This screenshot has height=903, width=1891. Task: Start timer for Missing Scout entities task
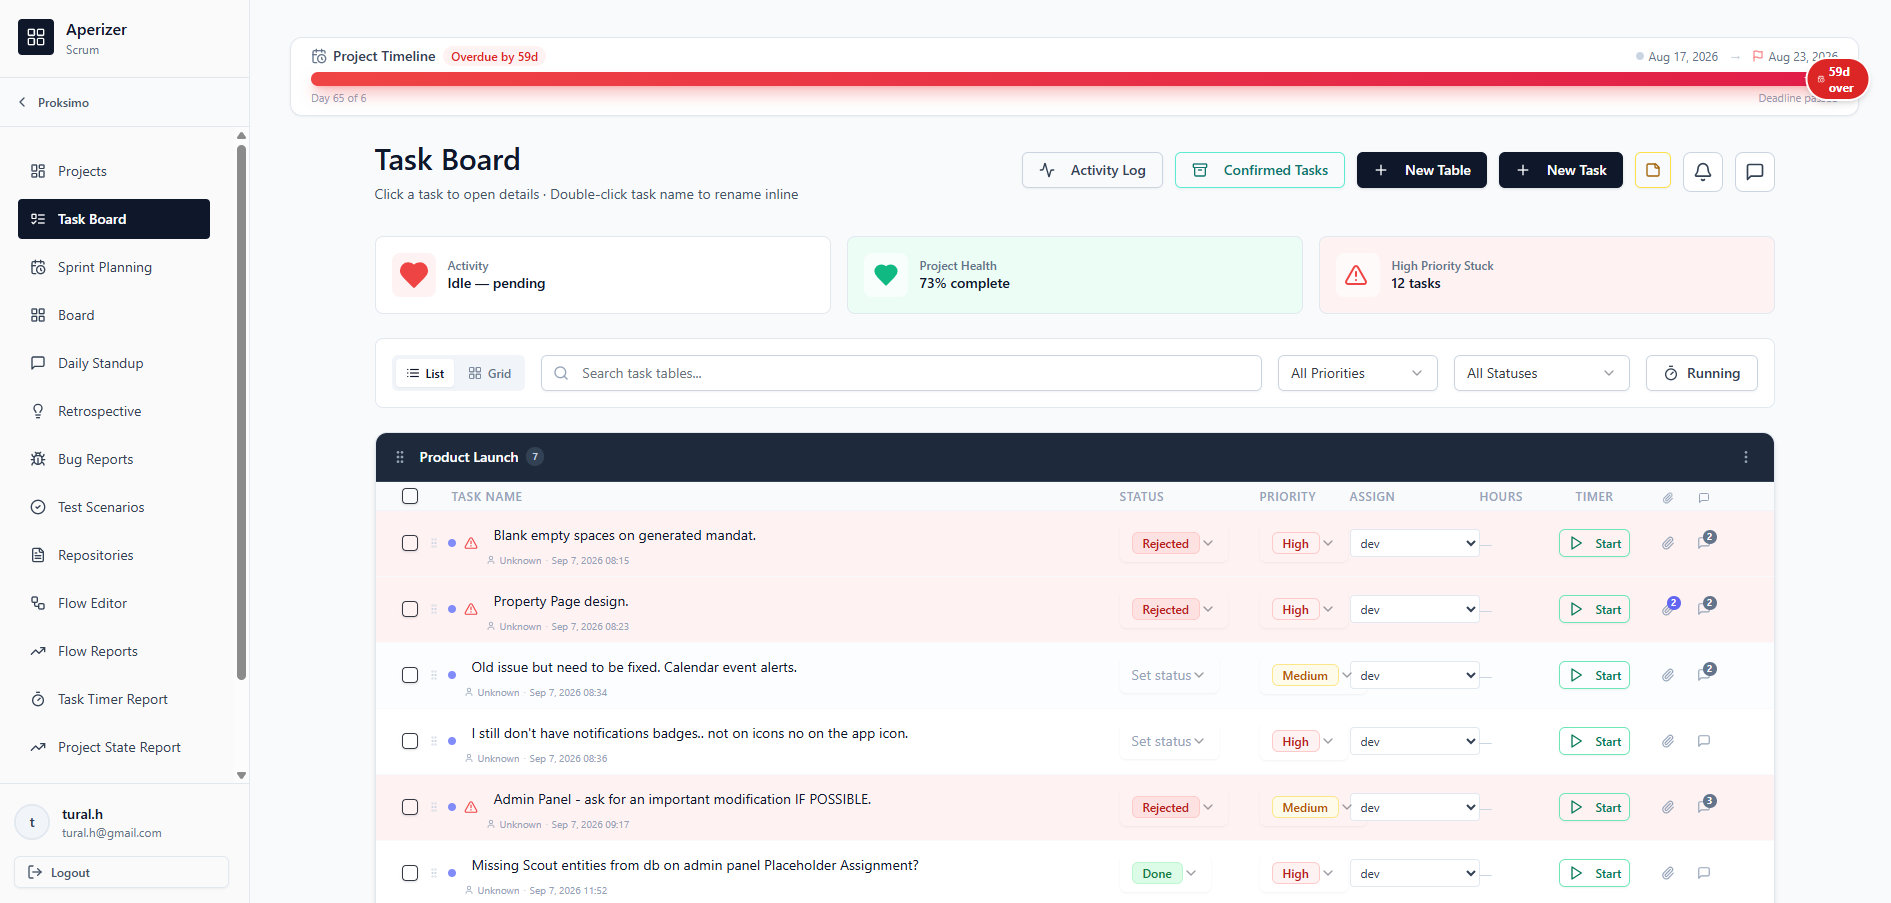(1594, 873)
